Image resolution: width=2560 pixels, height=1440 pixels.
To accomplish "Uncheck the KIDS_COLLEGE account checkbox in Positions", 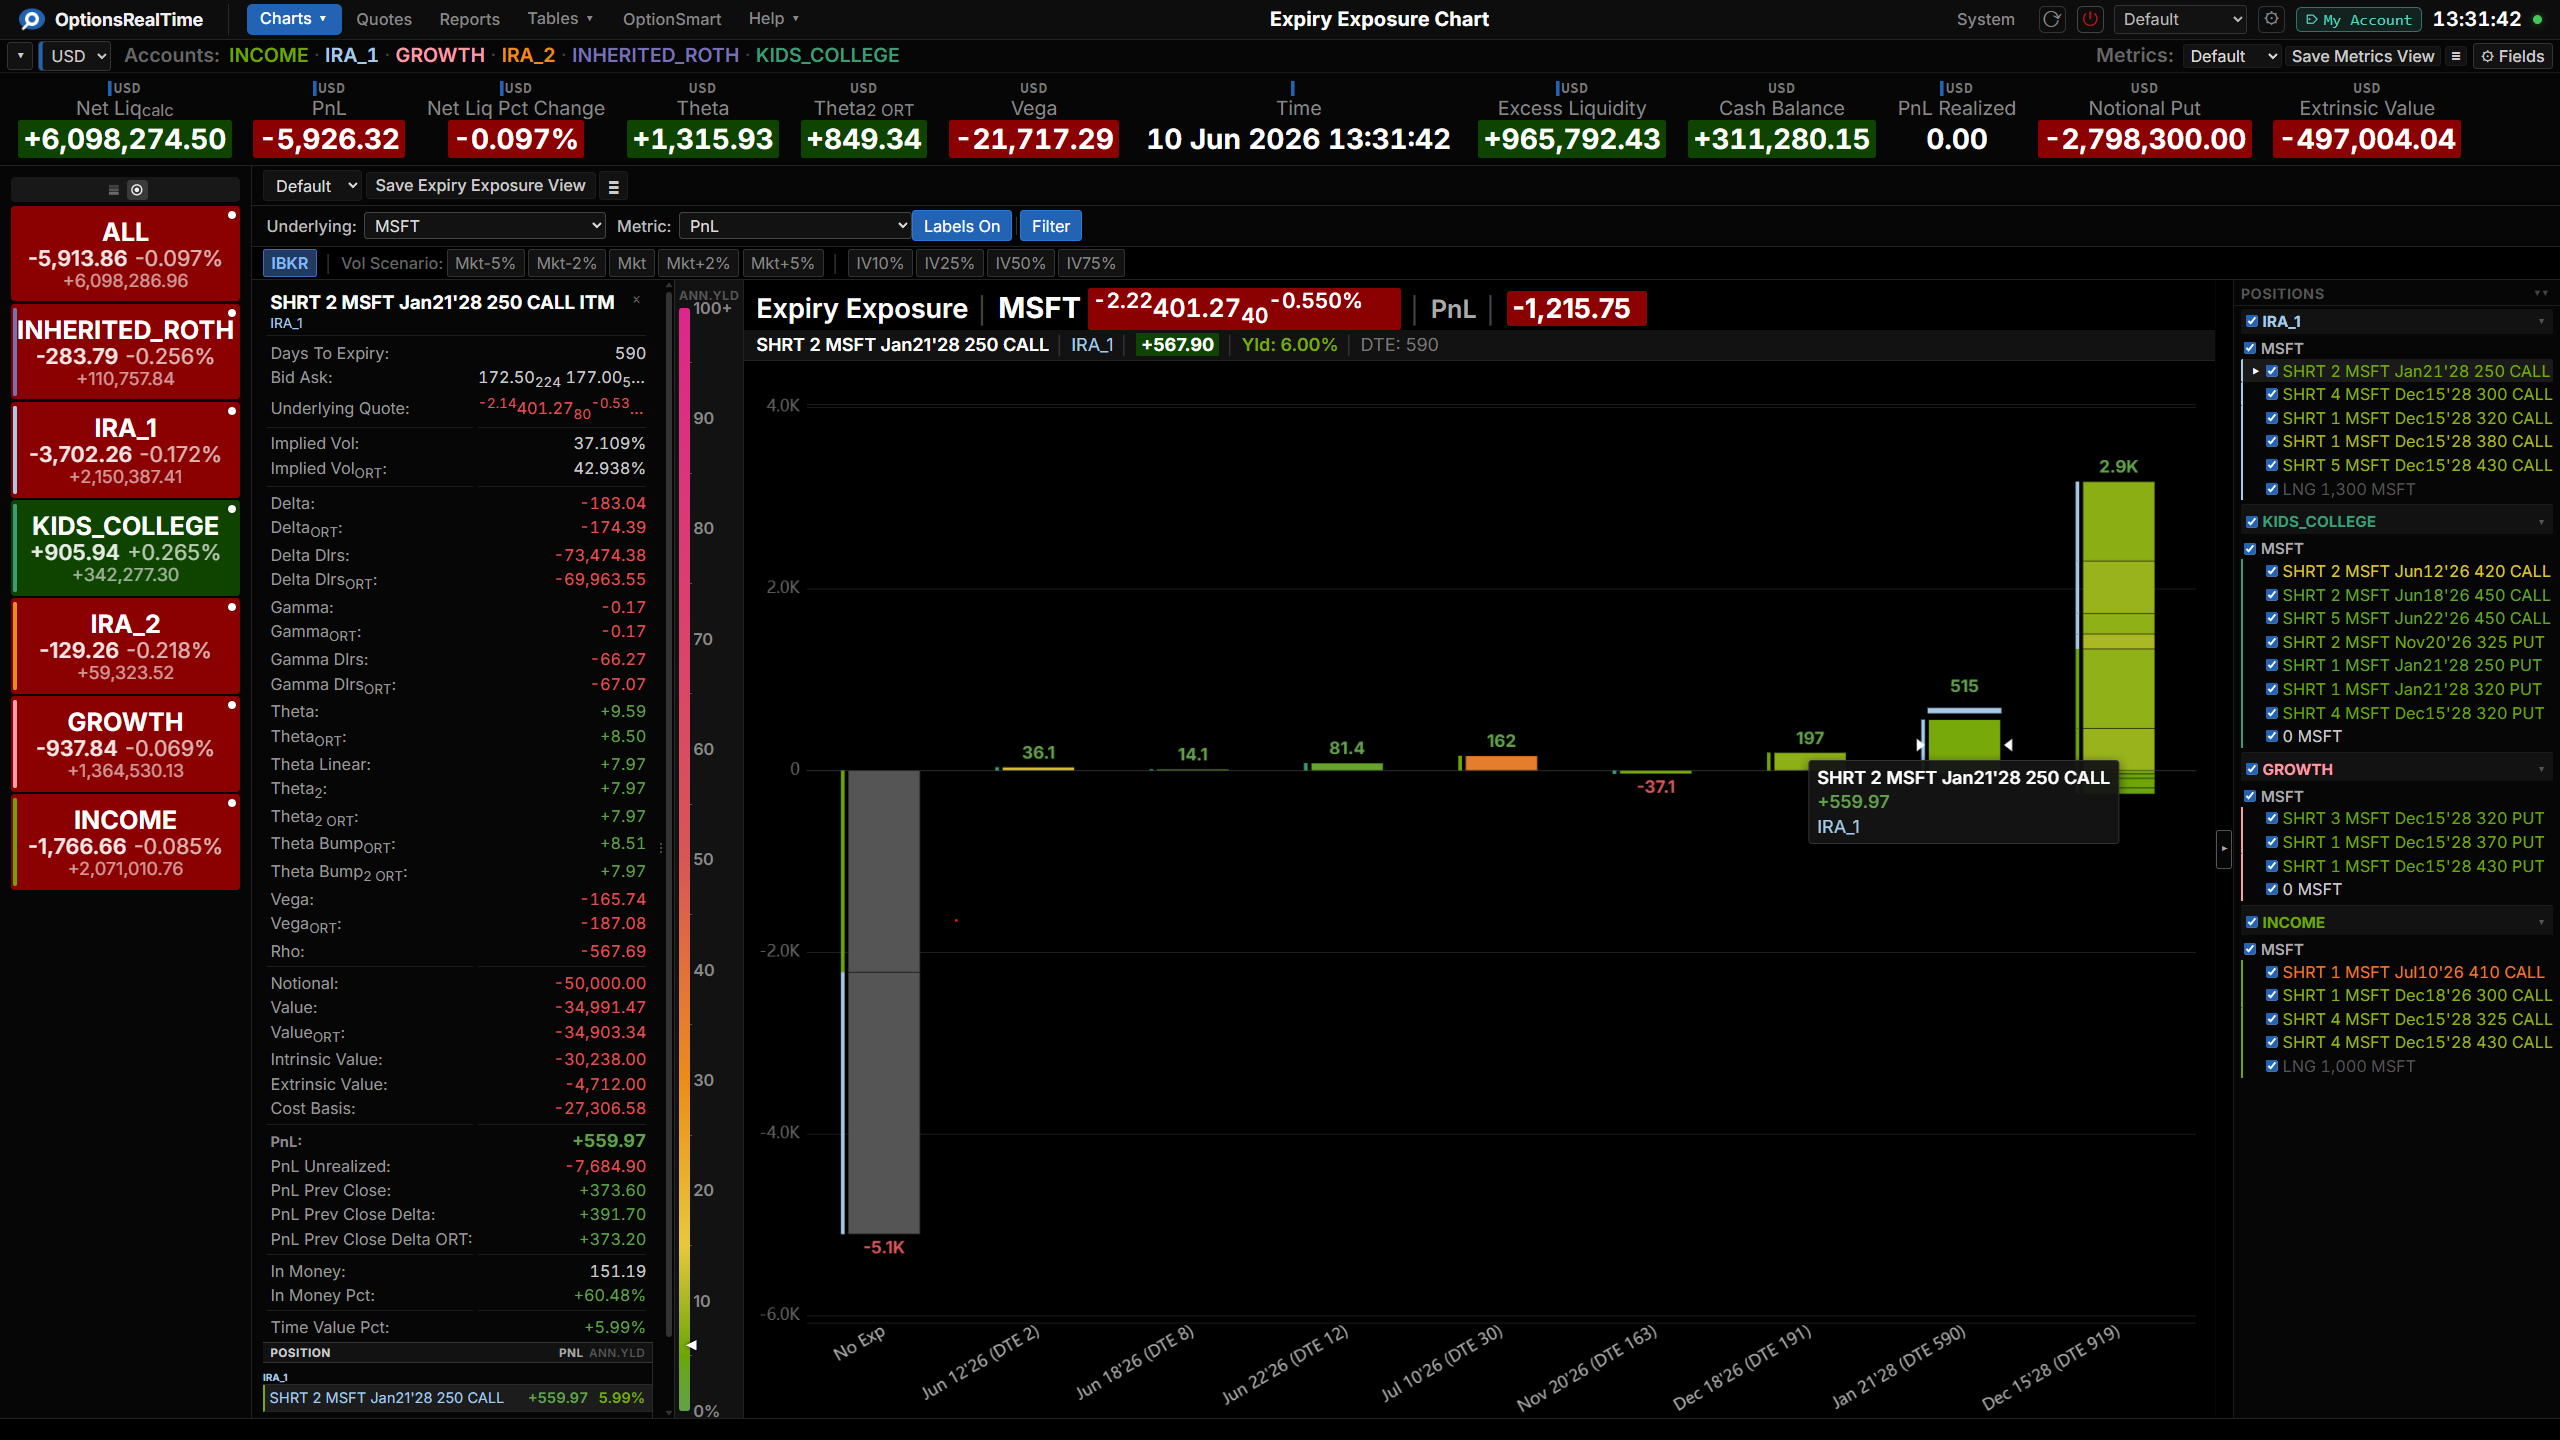I will pyautogui.click(x=2252, y=522).
